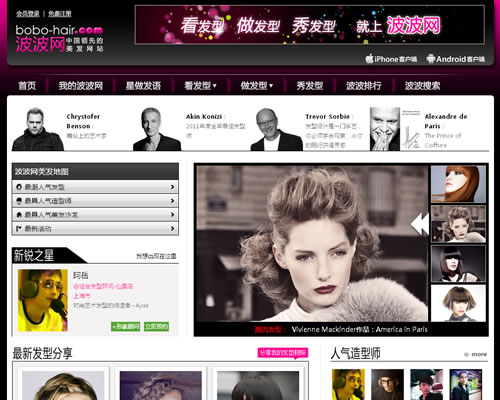The width and height of the screenshot is (500, 400).
Task: Select the red-haired model thumbnail
Action: (x=458, y=184)
